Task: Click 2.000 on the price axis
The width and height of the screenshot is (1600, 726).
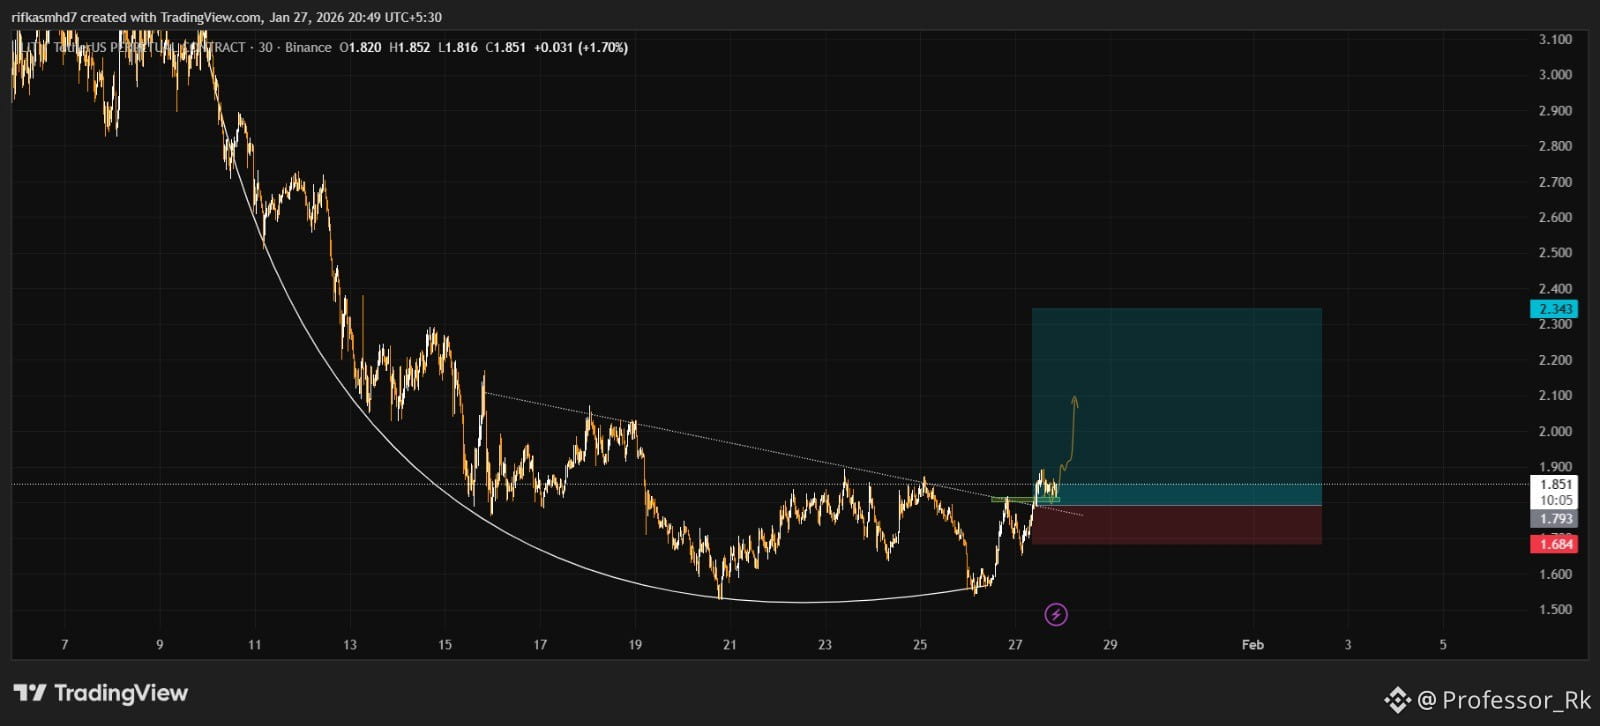Action: (1555, 432)
